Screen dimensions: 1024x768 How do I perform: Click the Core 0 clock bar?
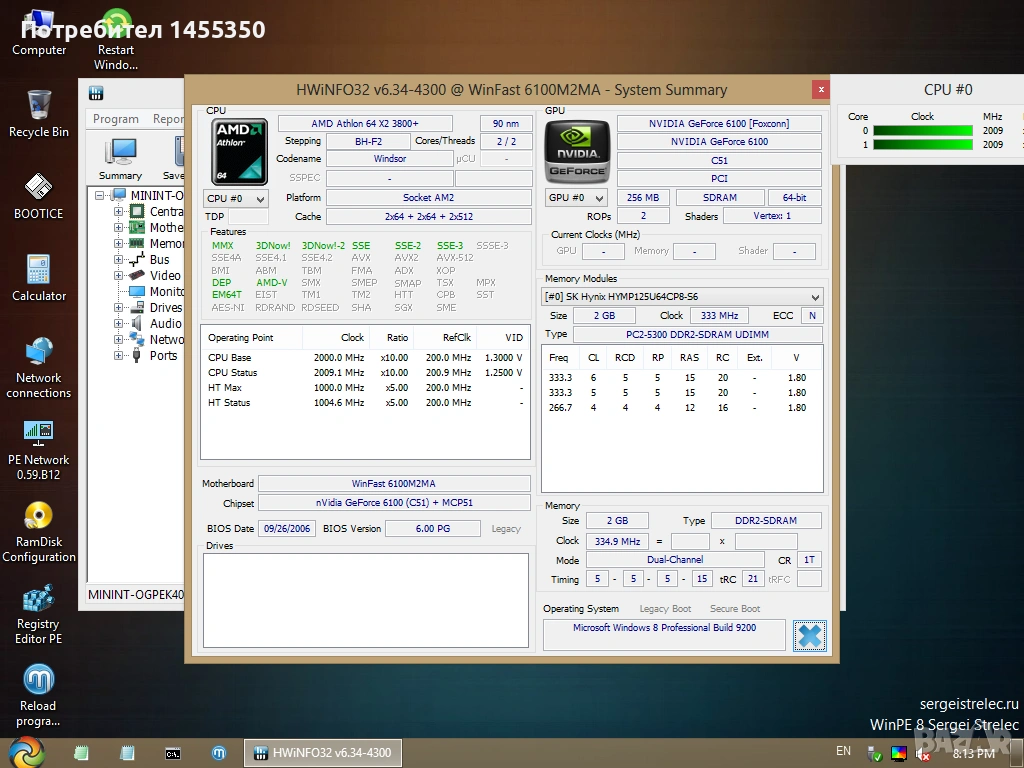pos(922,130)
